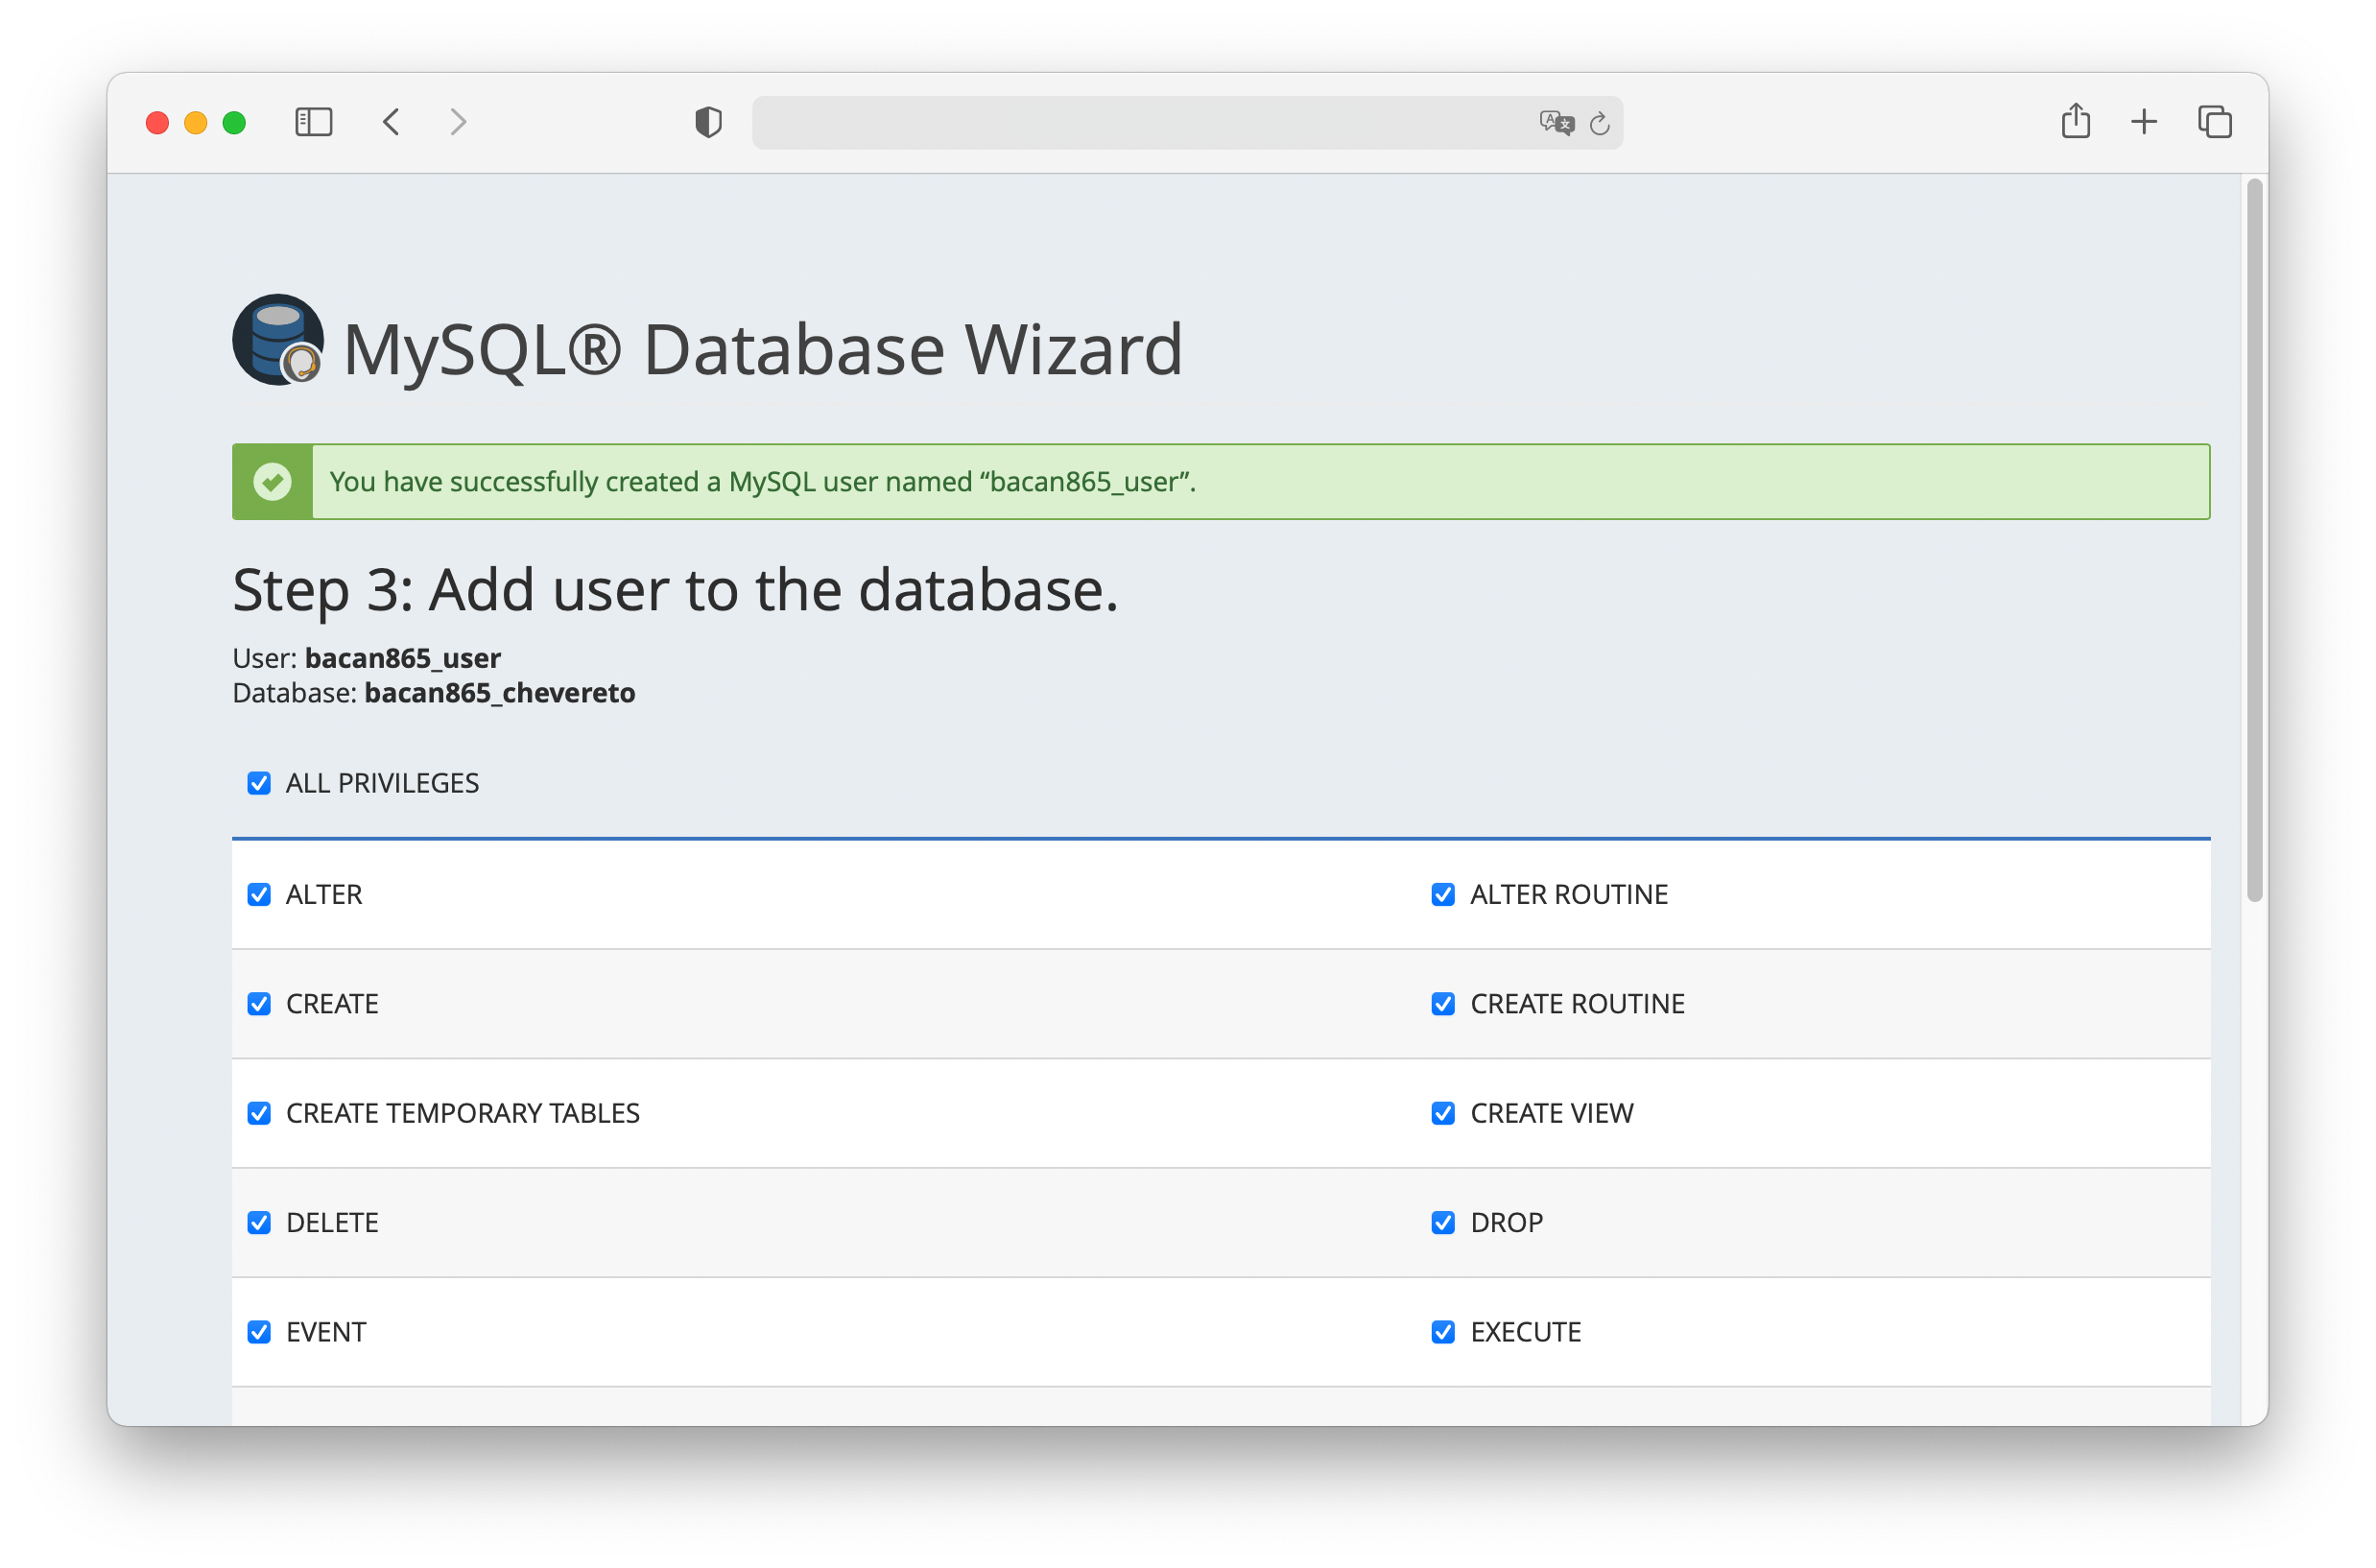Screen dimensions: 2376x1568
Task: Click the forward navigation arrow
Action: click(458, 122)
